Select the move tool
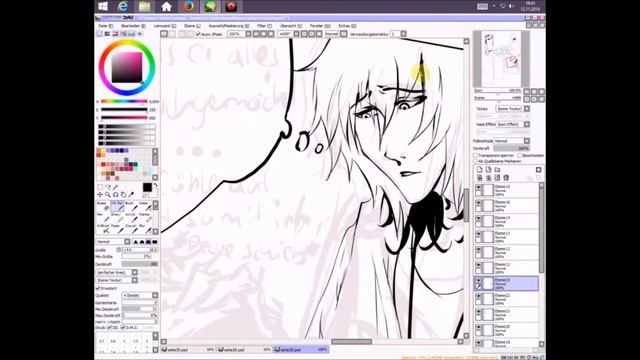 click(100, 195)
